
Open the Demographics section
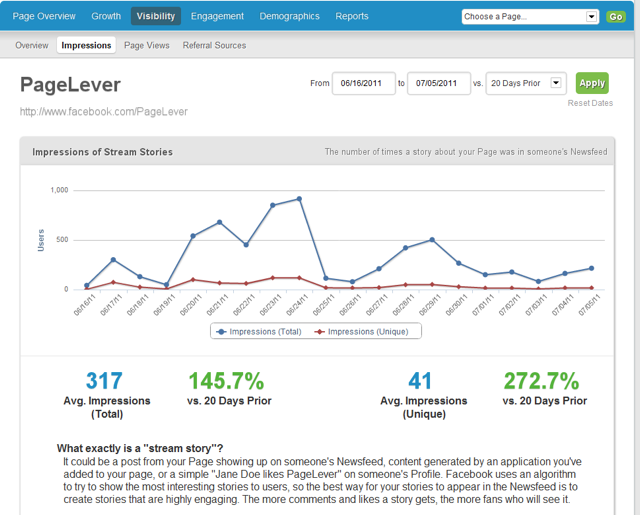point(289,16)
